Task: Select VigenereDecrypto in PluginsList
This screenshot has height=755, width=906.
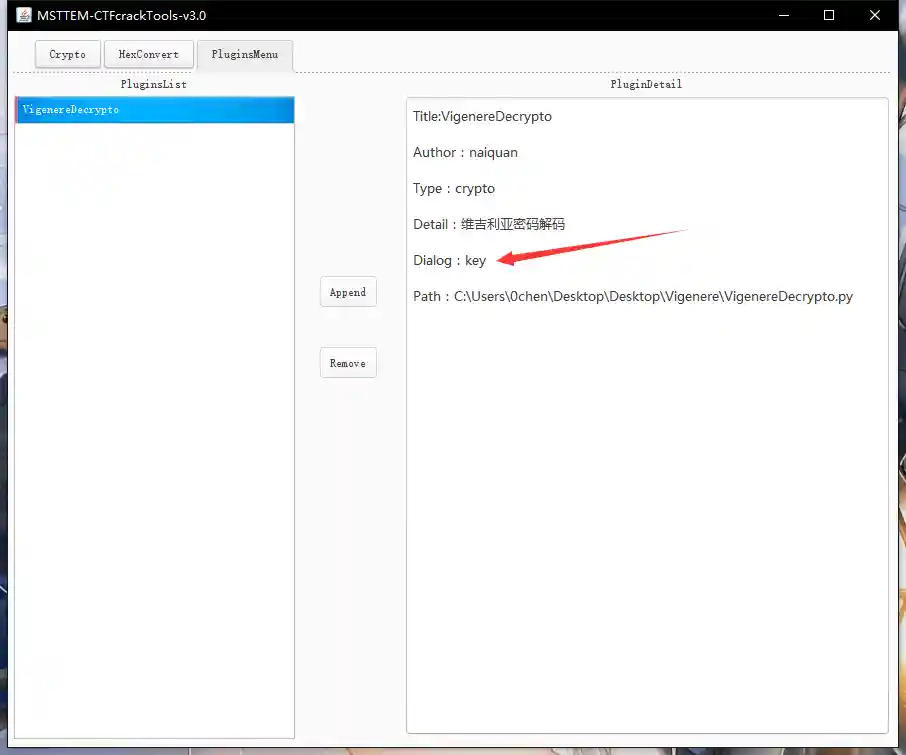Action: point(155,110)
